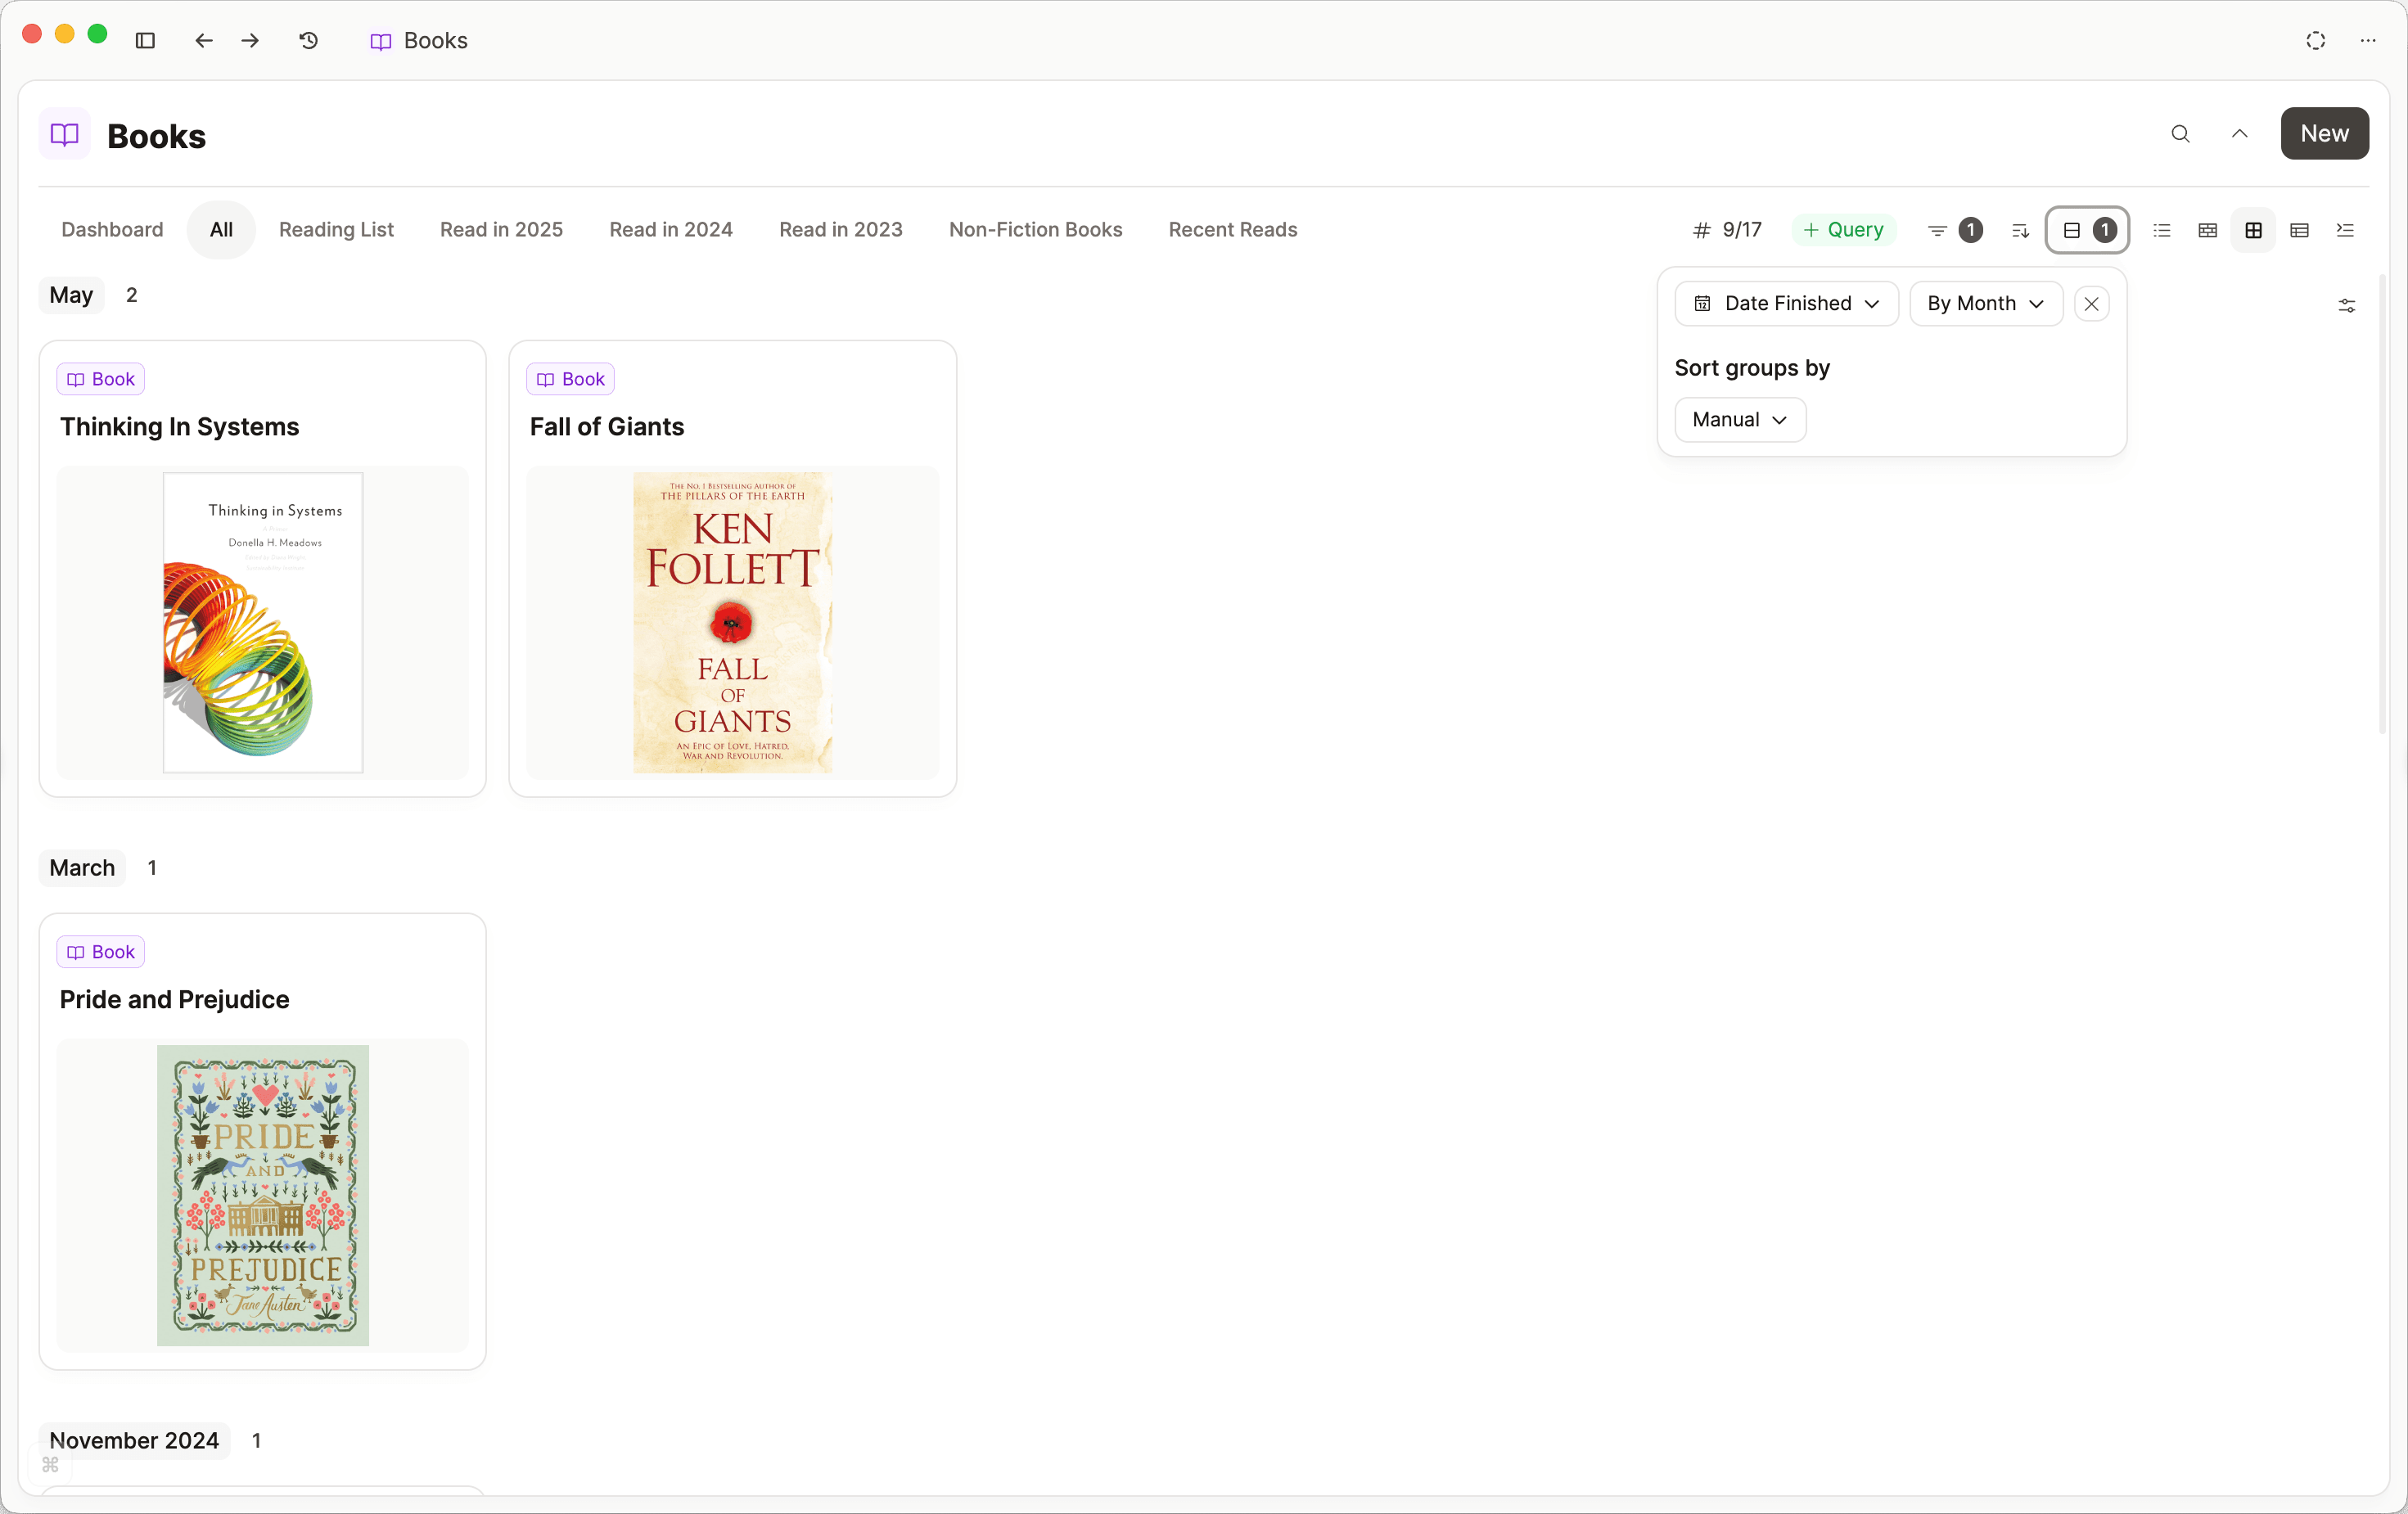2408x1514 pixels.
Task: Toggle the sidebar panel
Action: point(145,40)
